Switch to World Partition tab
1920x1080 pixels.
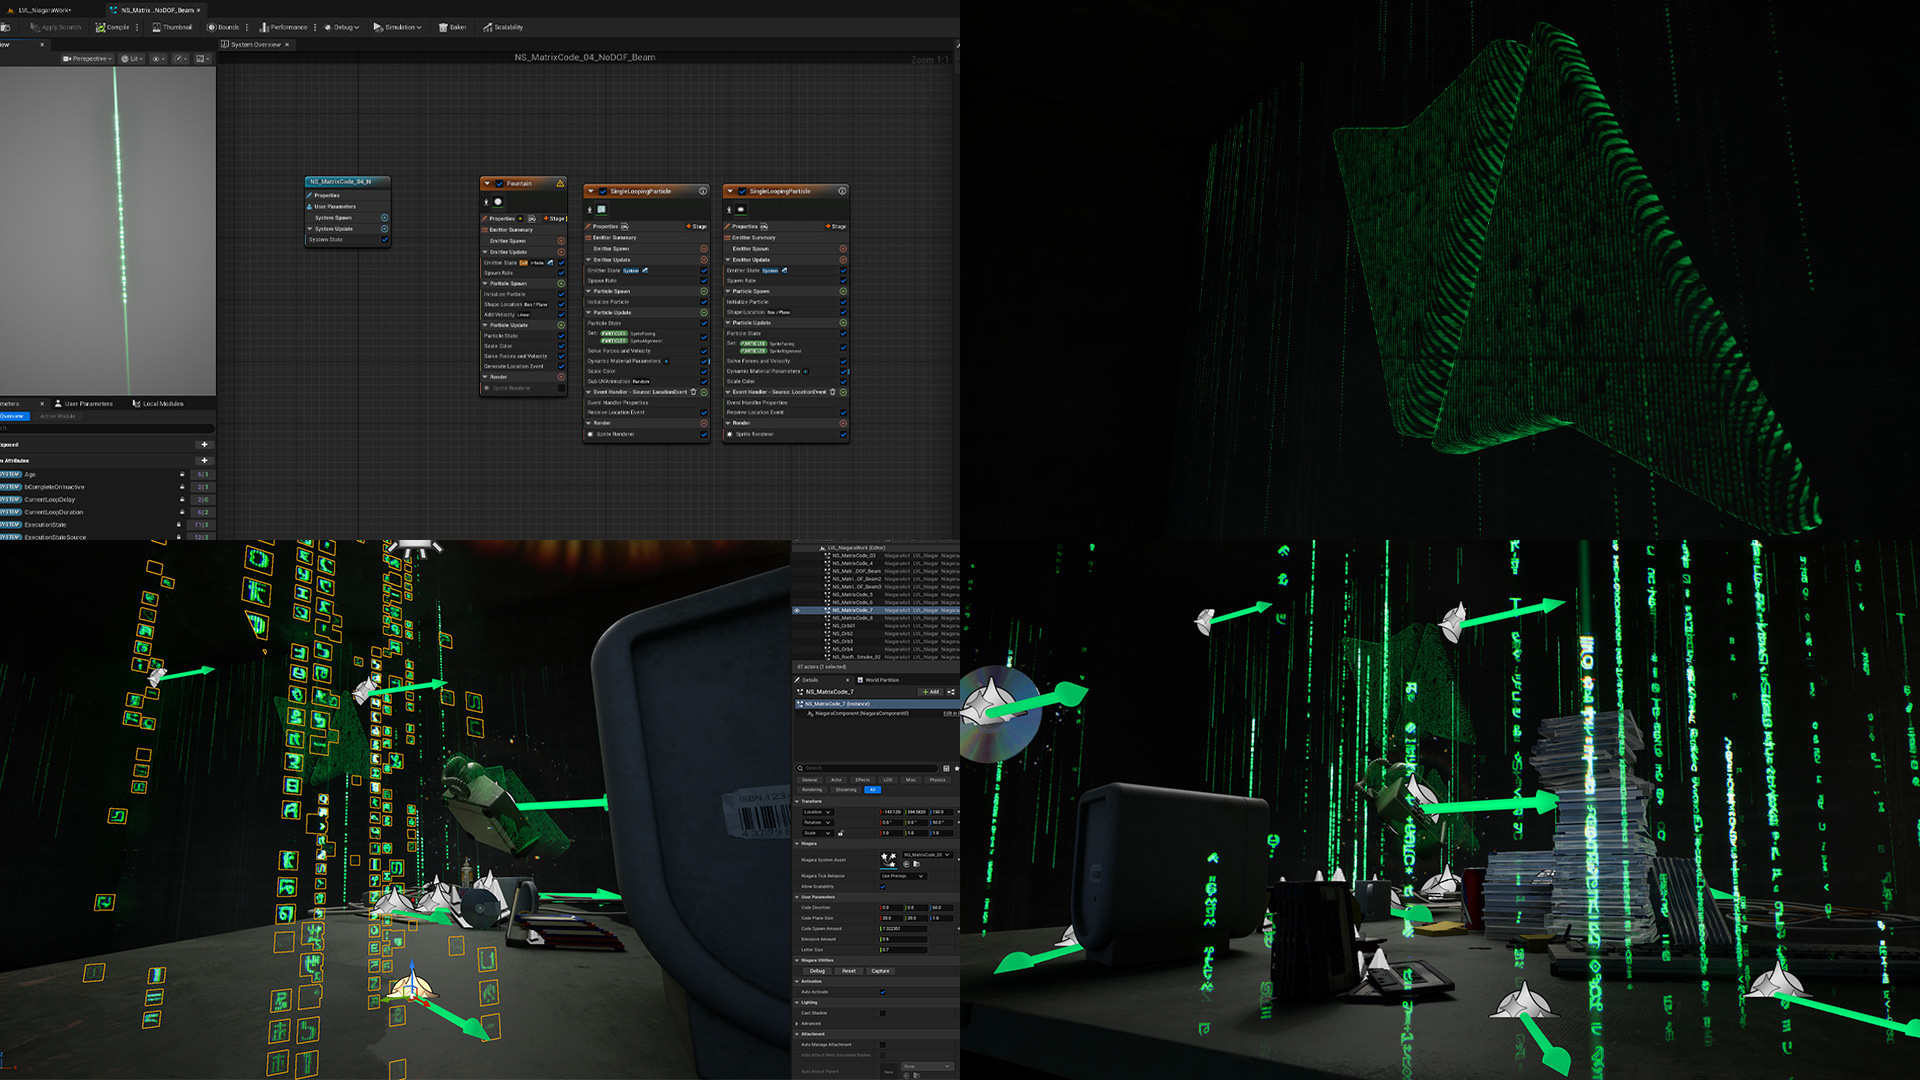tap(877, 680)
